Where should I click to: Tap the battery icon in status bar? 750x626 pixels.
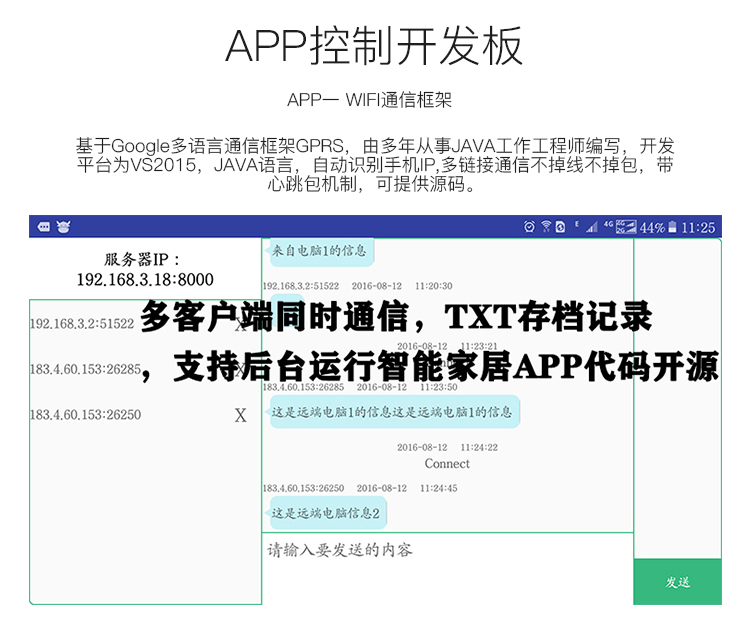673,227
